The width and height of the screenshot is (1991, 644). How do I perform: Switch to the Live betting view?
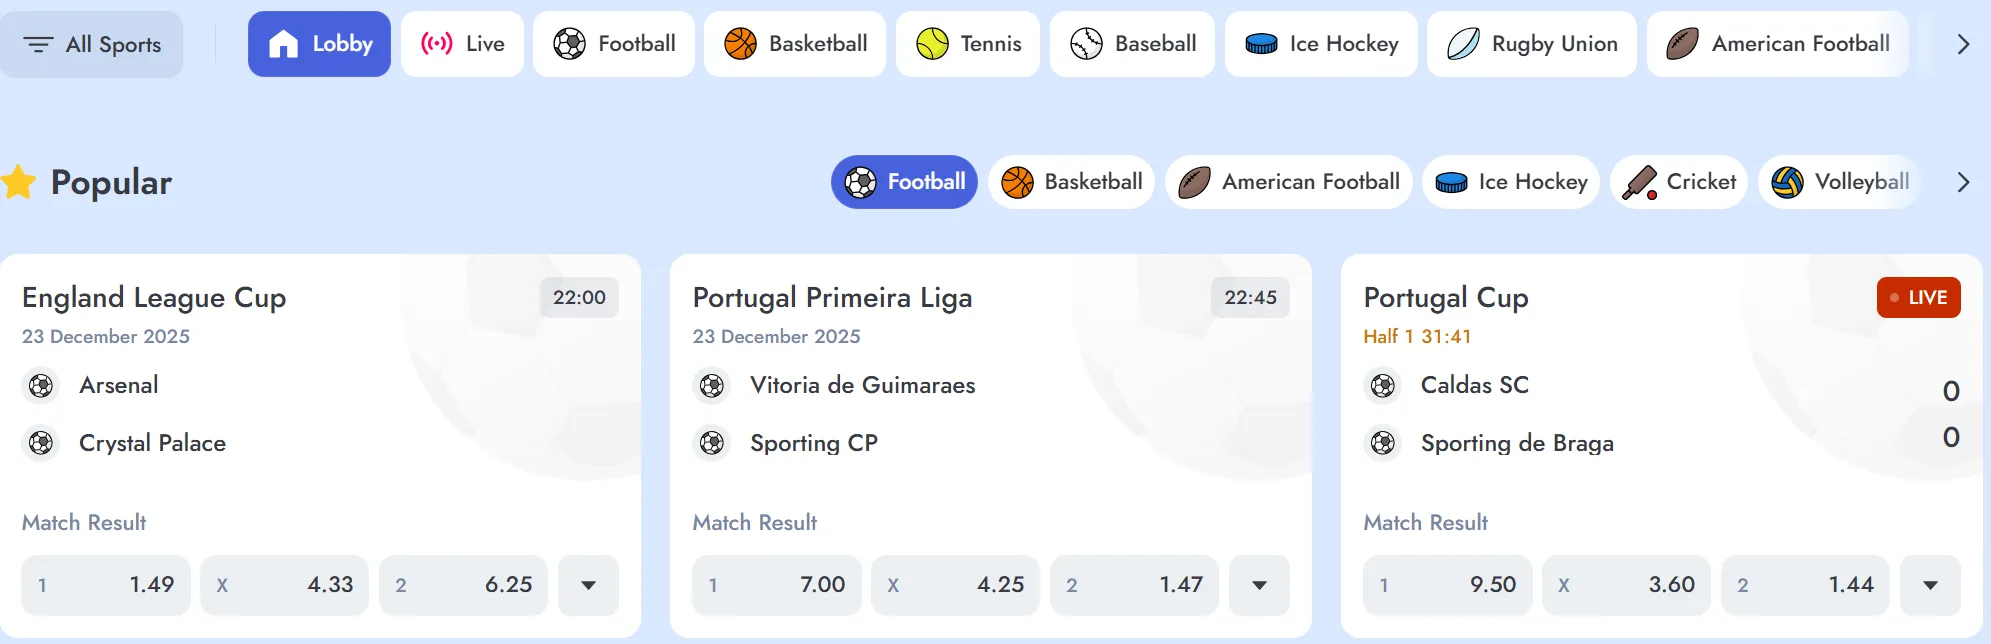(x=462, y=44)
